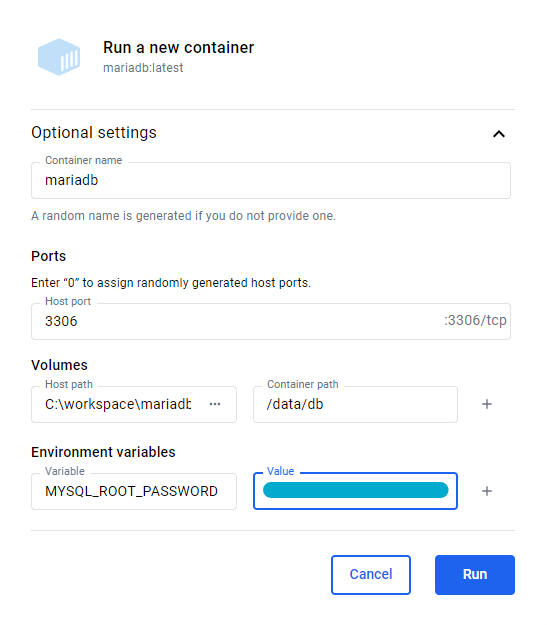Add another environment variable with plus icon
547x625 pixels.
487,491
